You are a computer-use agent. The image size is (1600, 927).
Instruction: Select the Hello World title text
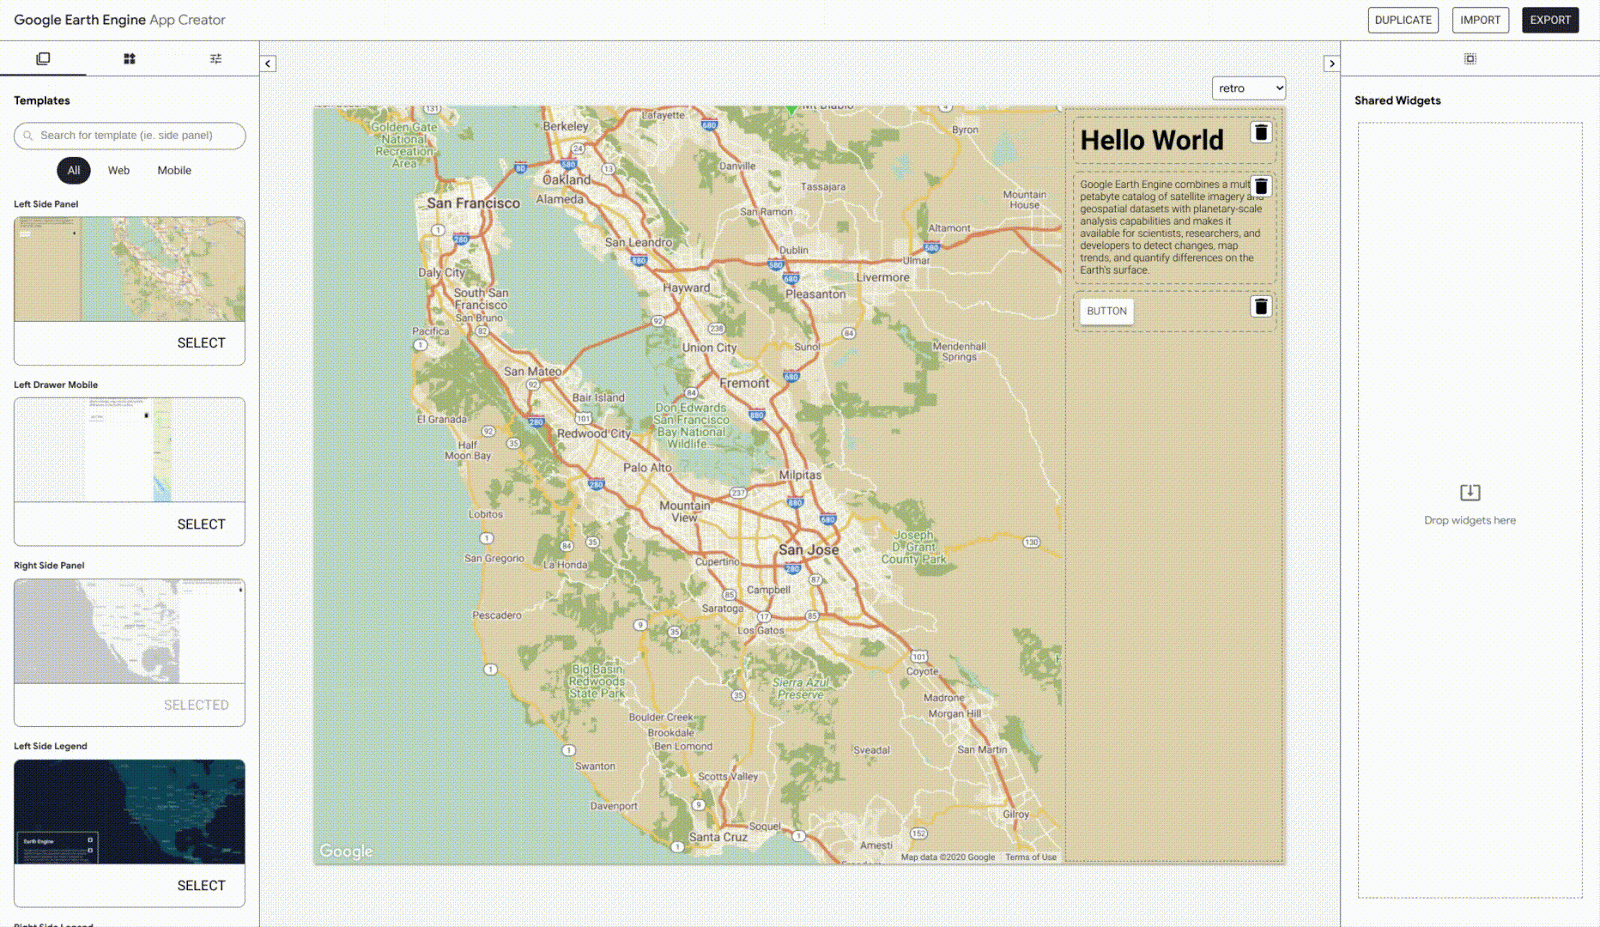point(1152,140)
